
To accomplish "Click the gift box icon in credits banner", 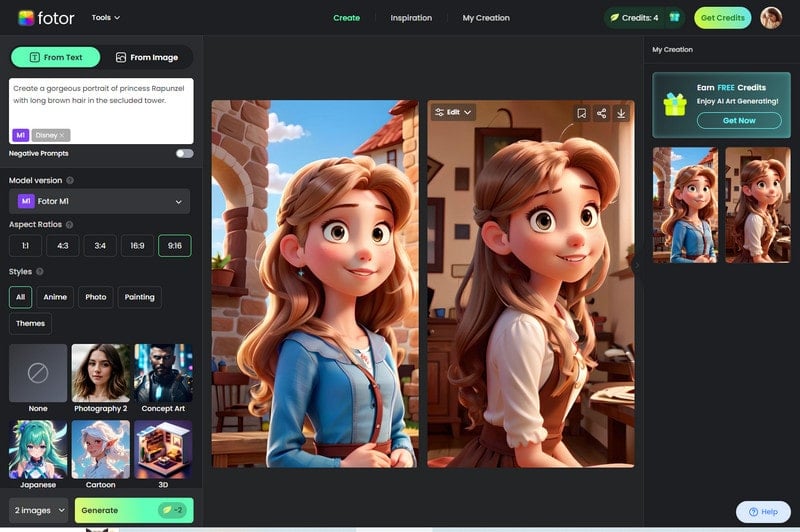I will click(x=675, y=105).
